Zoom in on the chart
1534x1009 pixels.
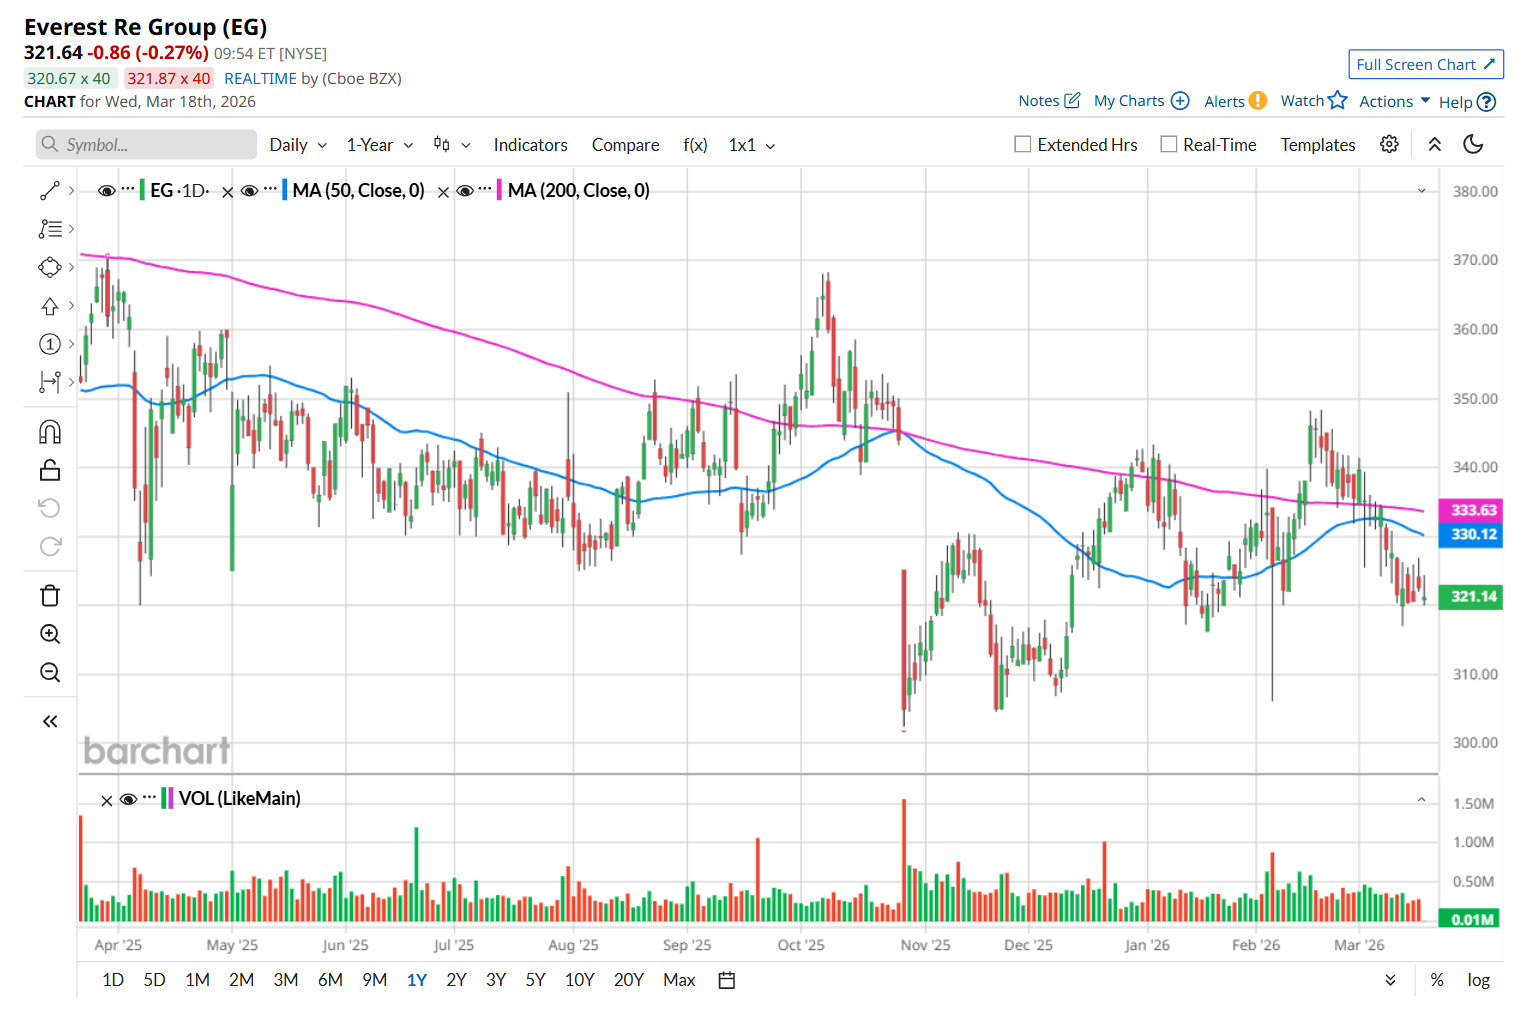pyautogui.click(x=50, y=634)
